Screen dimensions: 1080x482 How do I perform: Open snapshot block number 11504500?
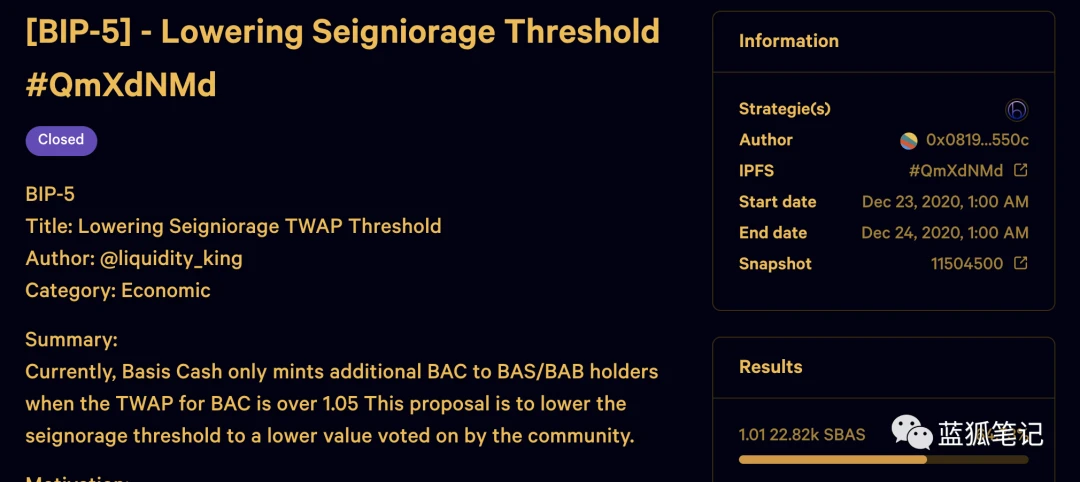coord(967,264)
